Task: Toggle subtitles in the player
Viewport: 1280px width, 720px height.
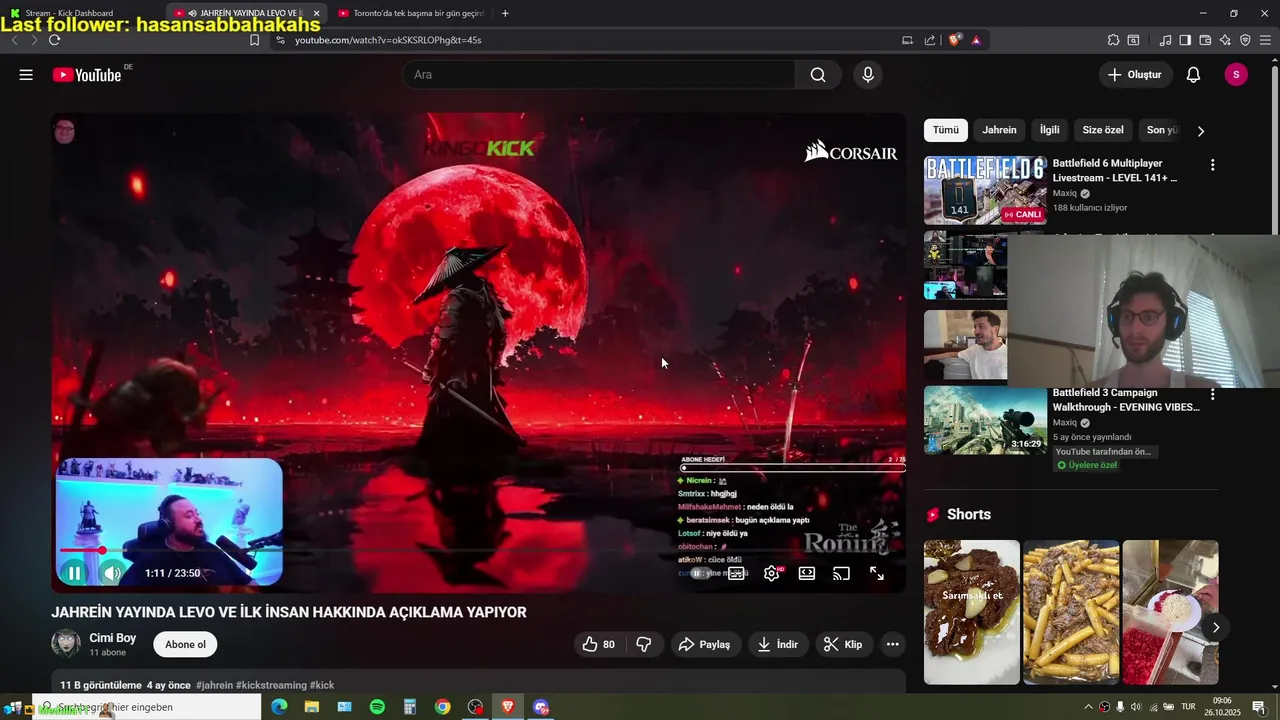Action: pos(736,573)
